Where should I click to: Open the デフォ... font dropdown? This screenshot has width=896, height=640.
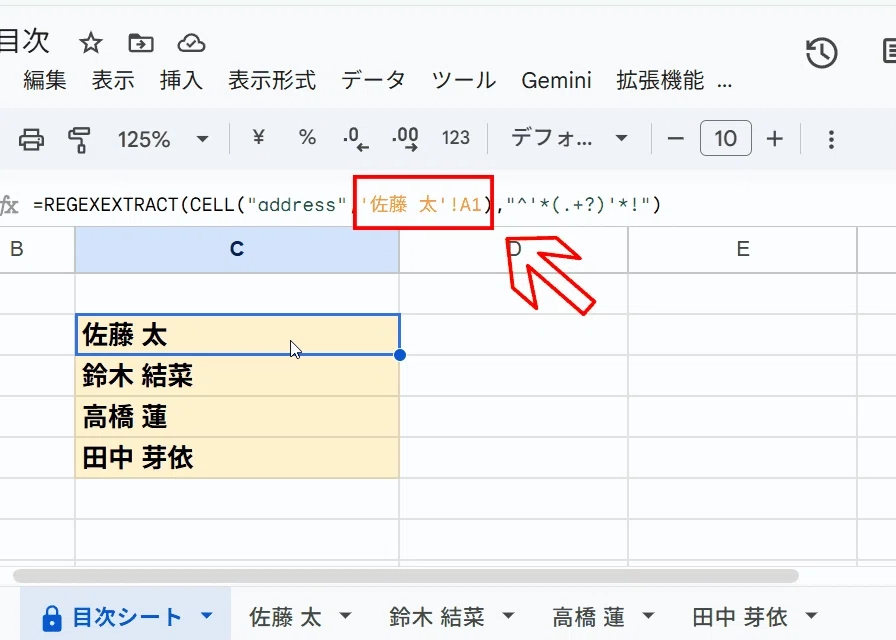coord(569,138)
